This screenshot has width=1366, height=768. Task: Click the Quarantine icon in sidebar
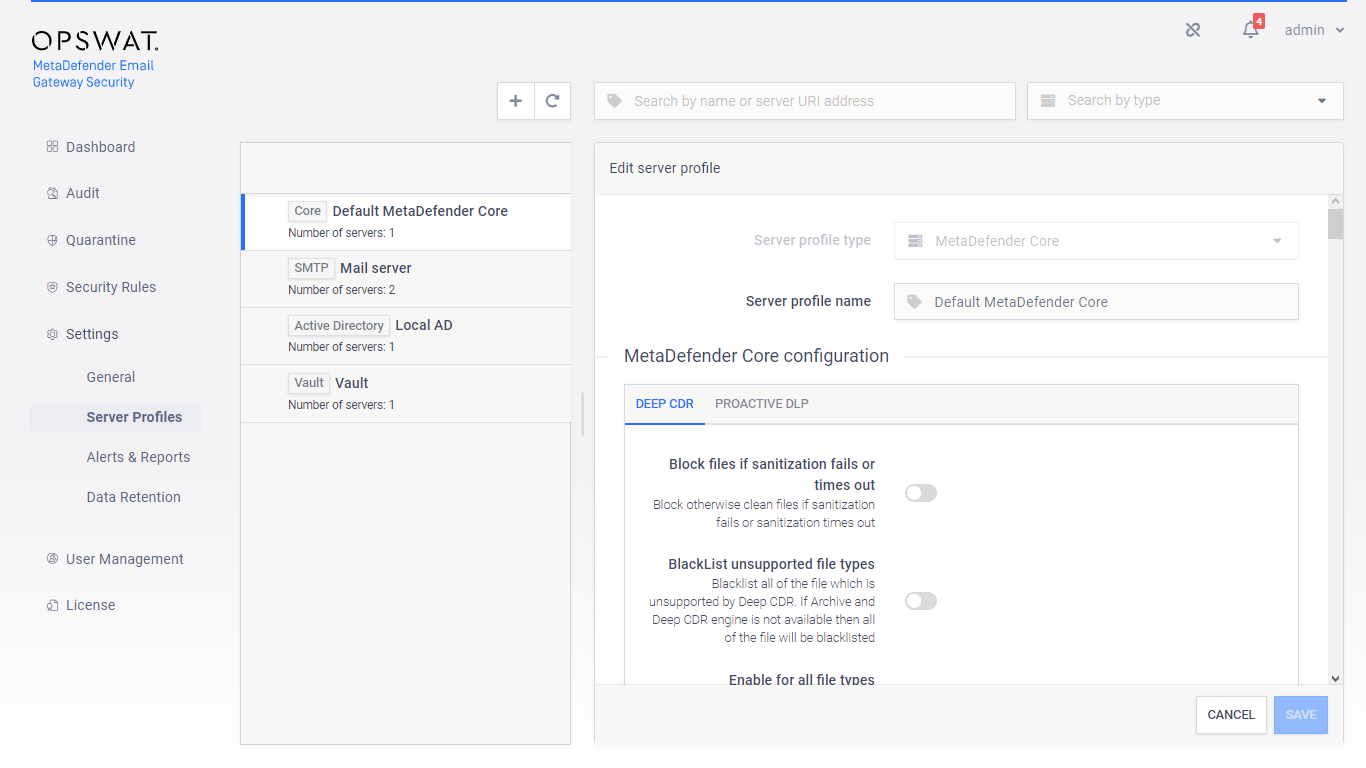pyautogui.click(x=52, y=240)
